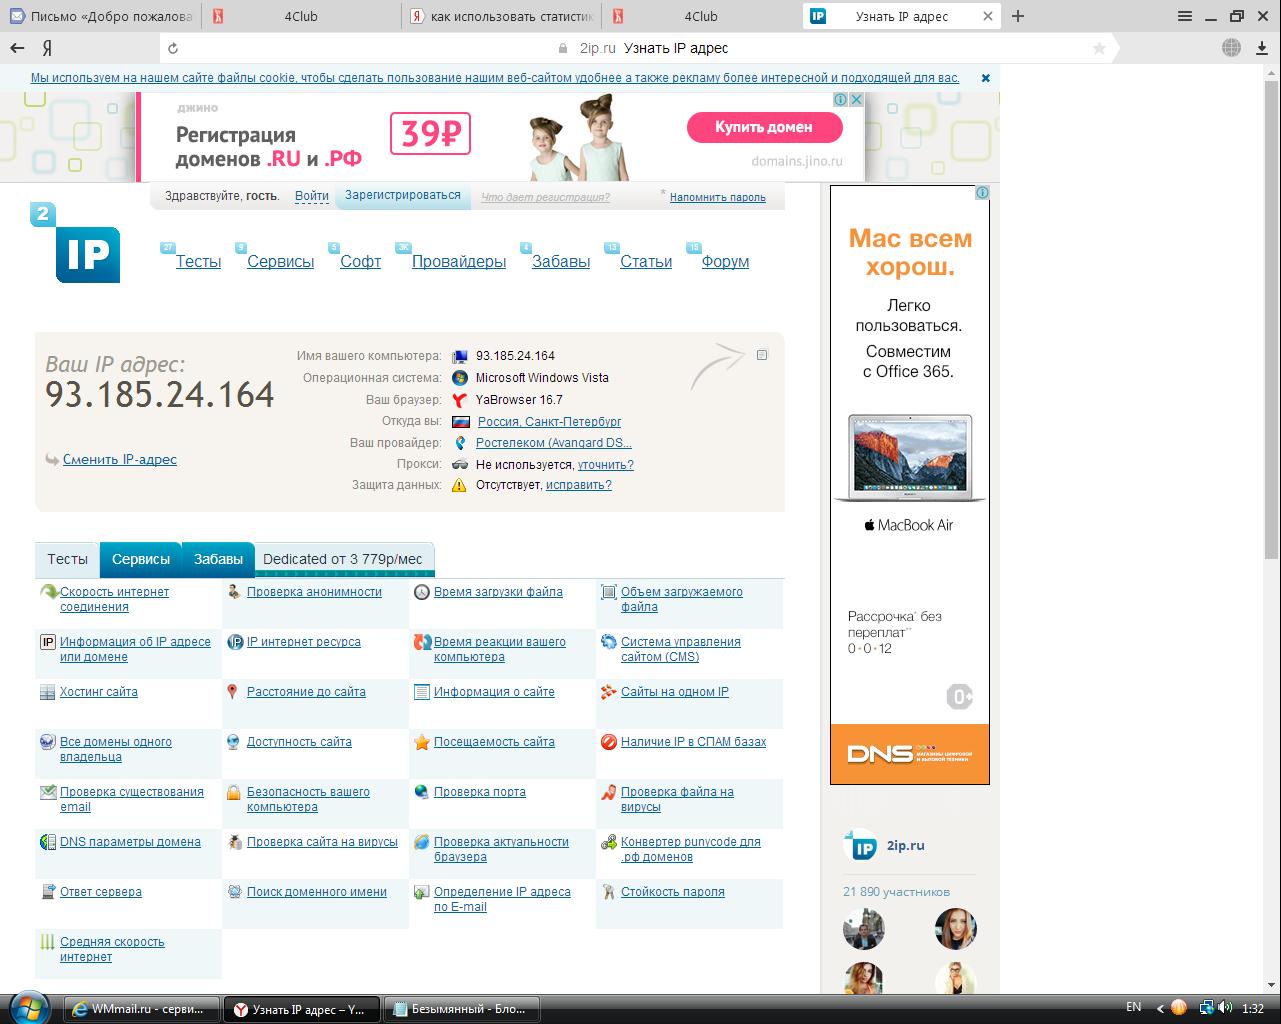
Task: Click the browser address bar
Action: 640,48
